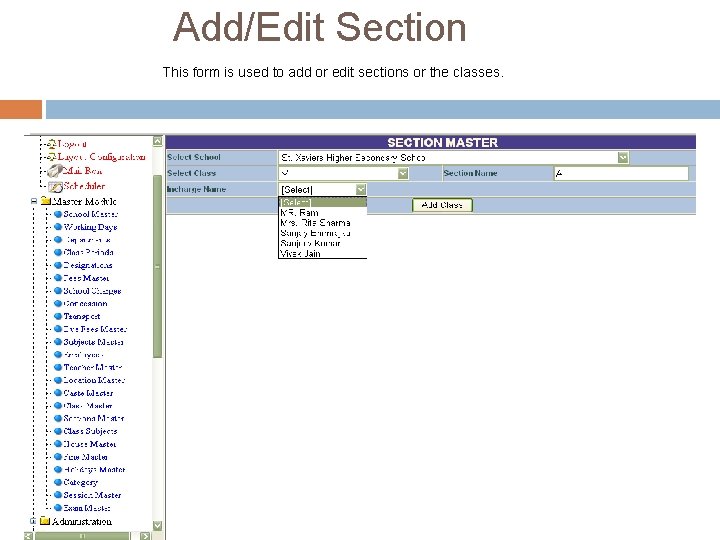Click blue bullet beside Designations
This screenshot has width=720, height=540.
pyautogui.click(x=58, y=265)
